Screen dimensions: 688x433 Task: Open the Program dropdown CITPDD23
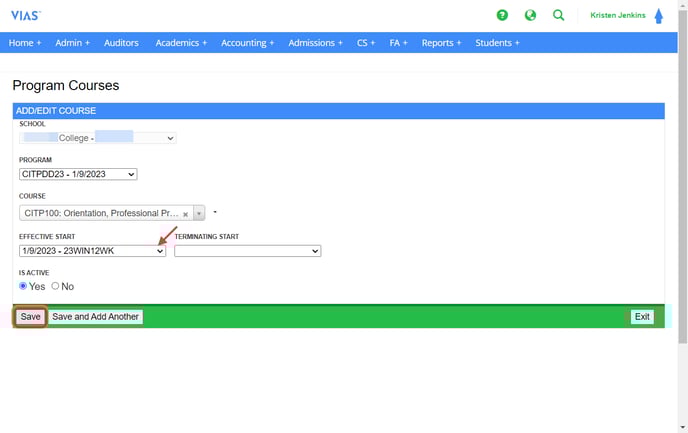click(x=78, y=174)
